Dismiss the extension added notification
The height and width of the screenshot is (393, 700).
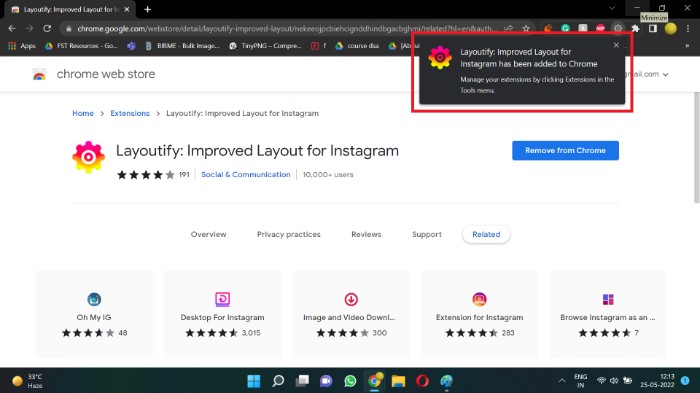point(616,45)
